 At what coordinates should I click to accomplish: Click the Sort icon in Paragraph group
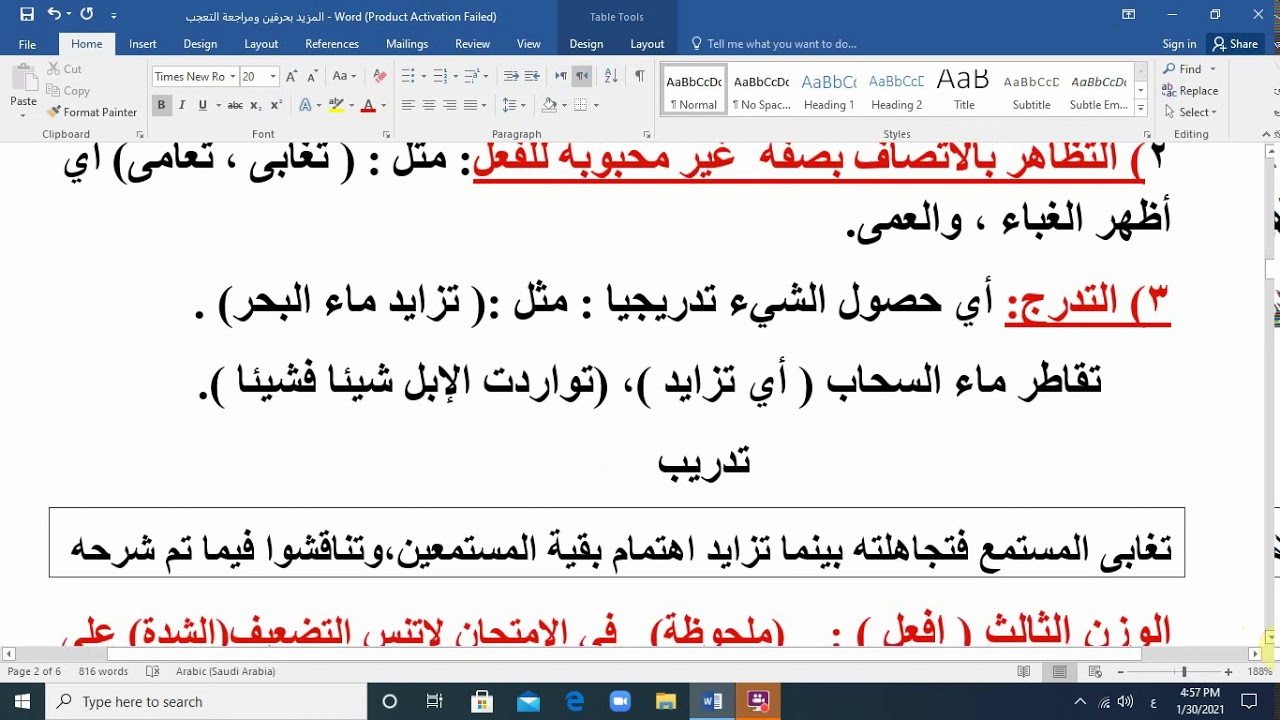[x=612, y=76]
